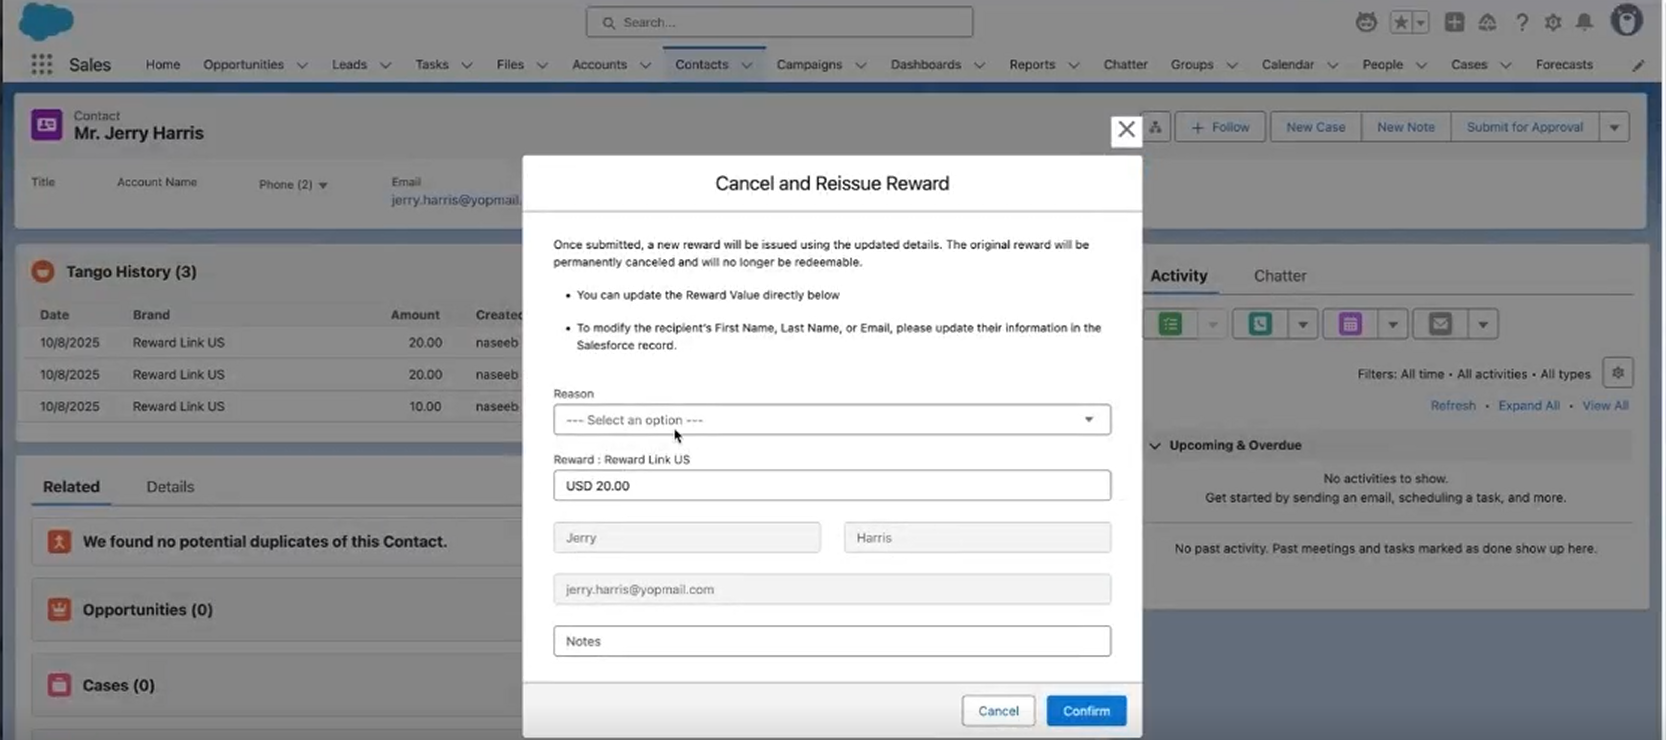Click the Confirm button
The width and height of the screenshot is (1666, 740).
click(x=1086, y=711)
